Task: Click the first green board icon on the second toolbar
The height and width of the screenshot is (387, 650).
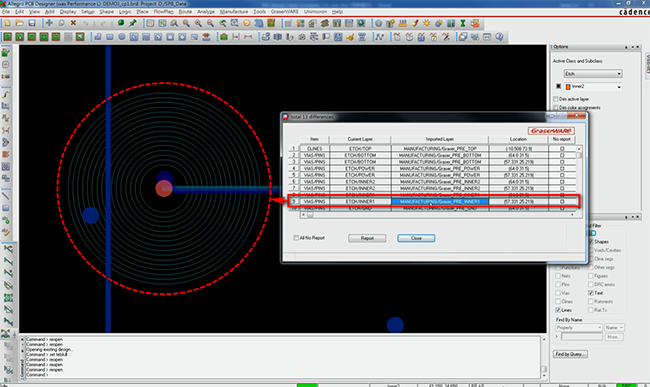Action: tap(7, 37)
